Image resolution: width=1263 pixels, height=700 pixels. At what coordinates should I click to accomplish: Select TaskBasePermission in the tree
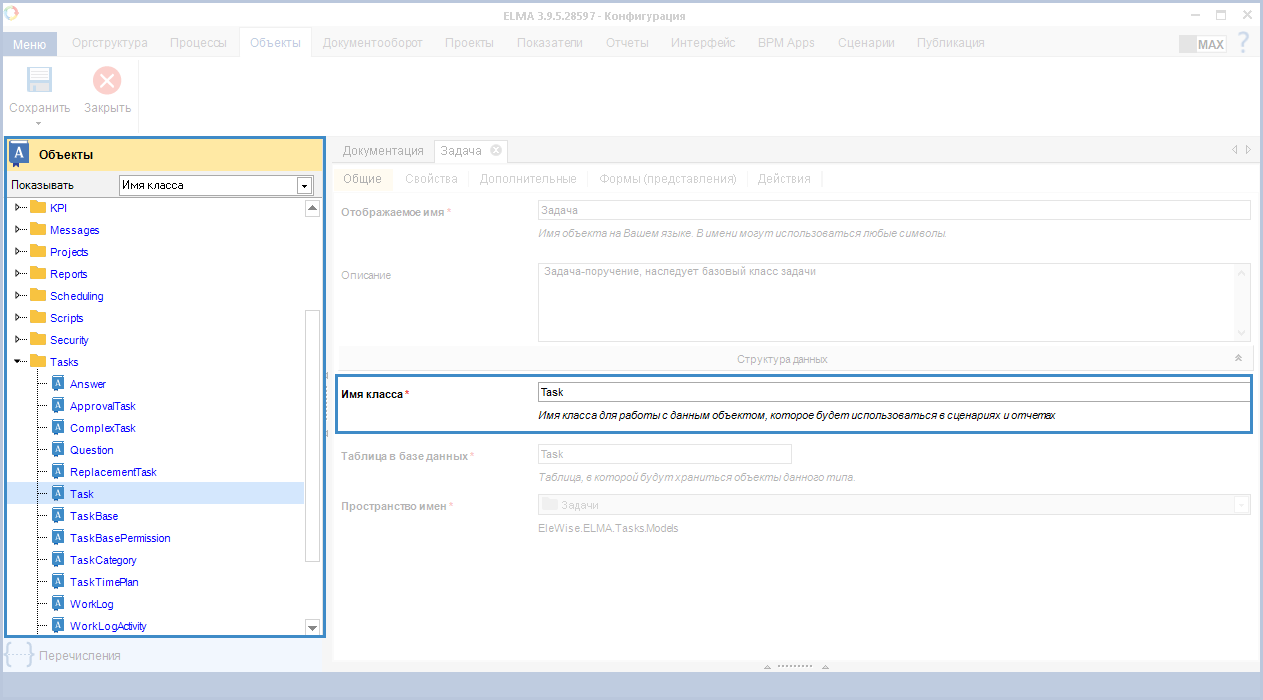click(x=120, y=538)
